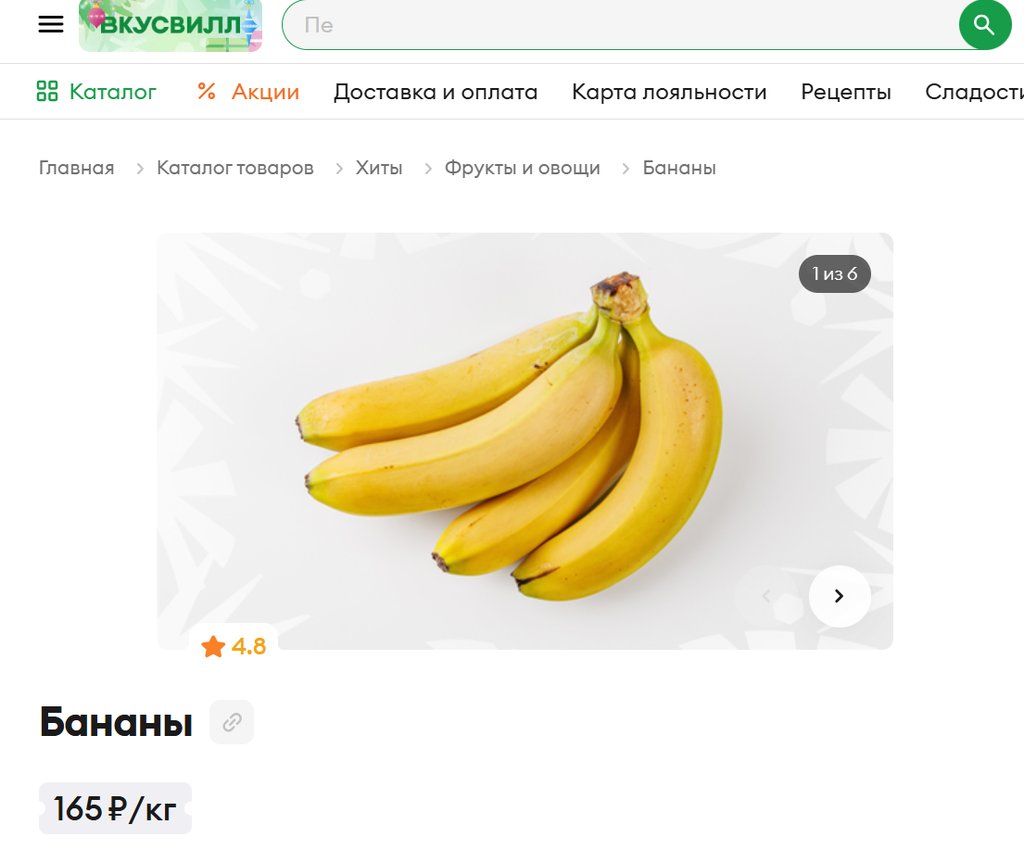1024x850 pixels.
Task: Focus the search input field
Action: coord(620,25)
